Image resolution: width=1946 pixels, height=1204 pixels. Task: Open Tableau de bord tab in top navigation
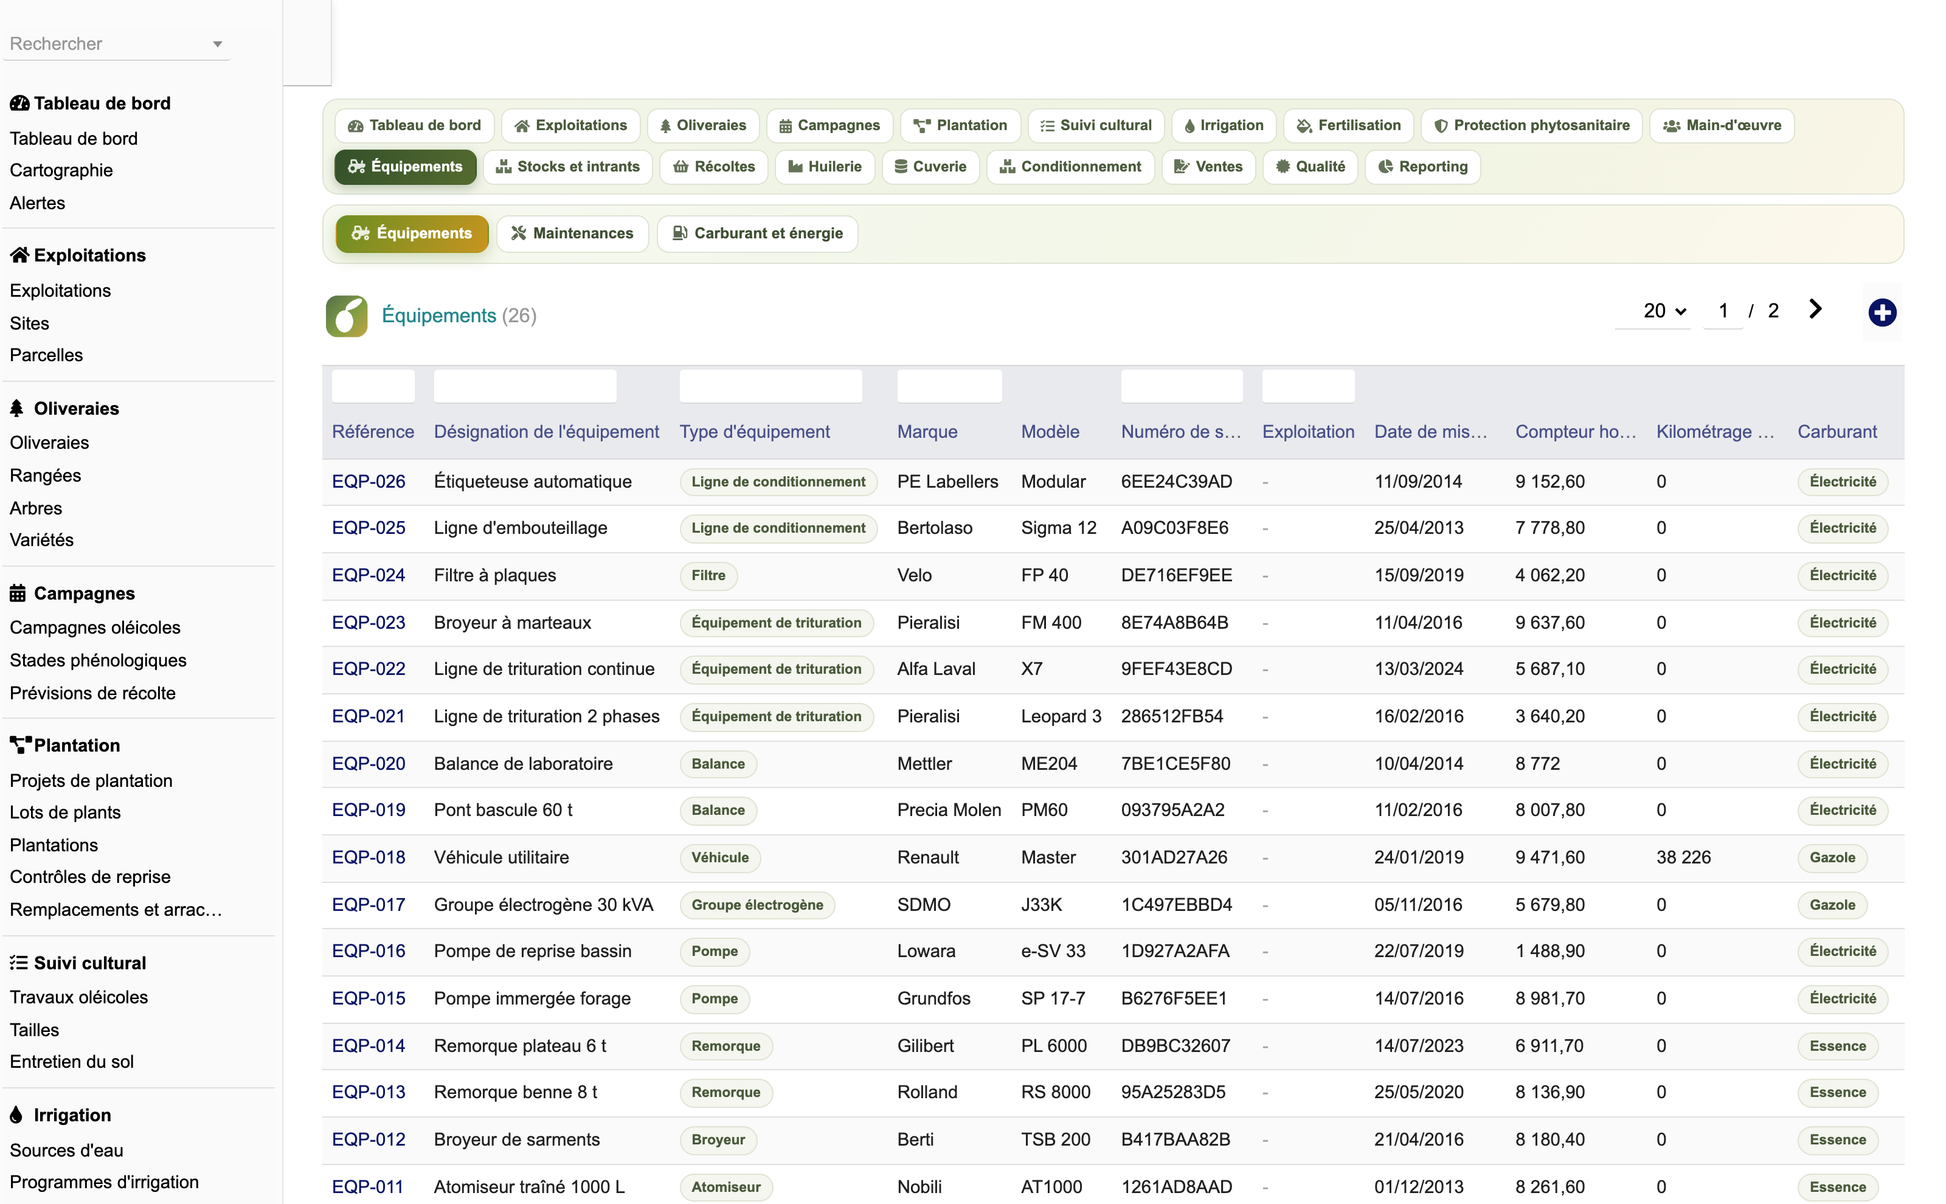tap(414, 125)
